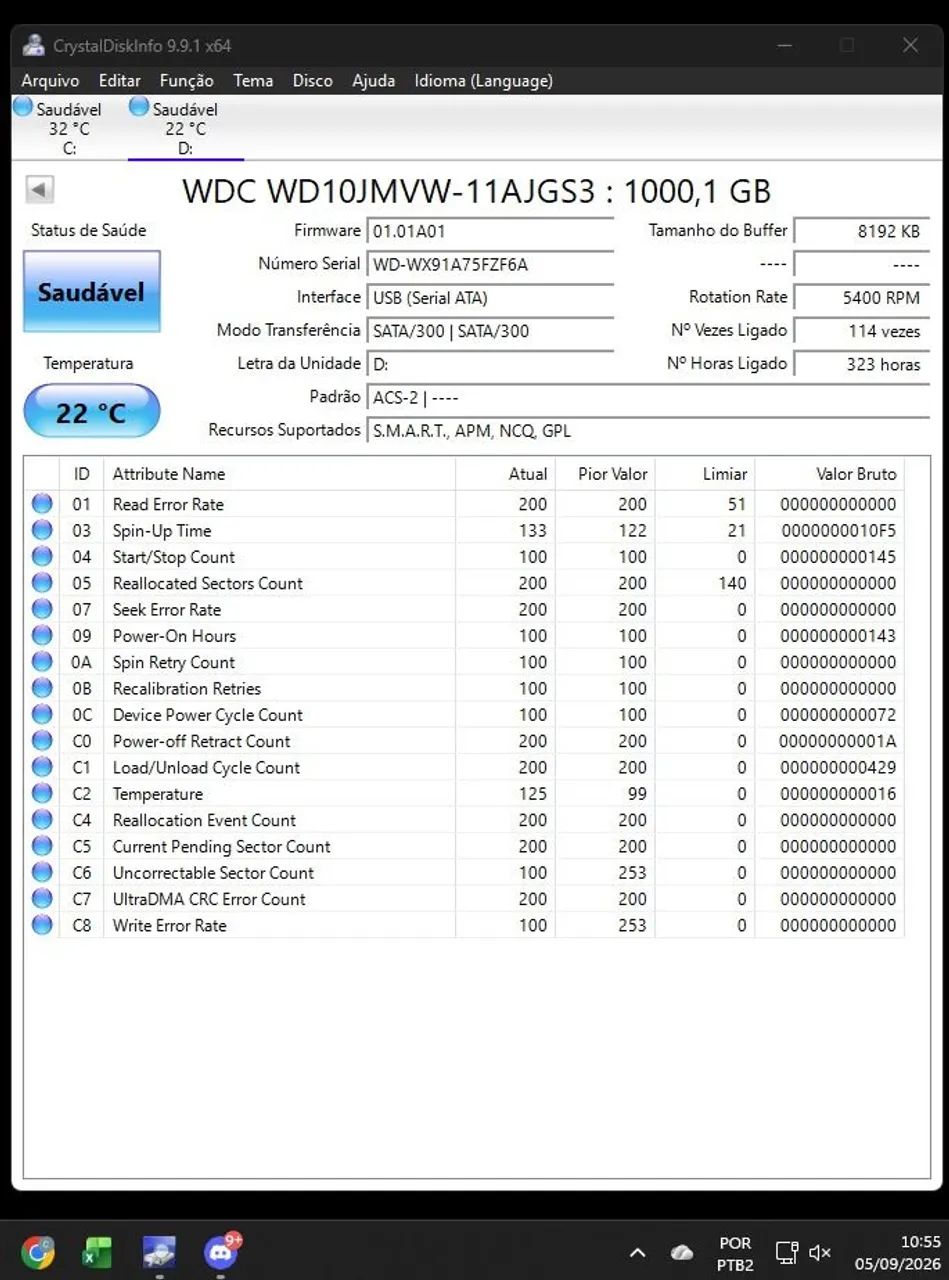This screenshot has width=949, height=1280.
Task: Click status orb for Read Error Rate
Action: [x=42, y=504]
